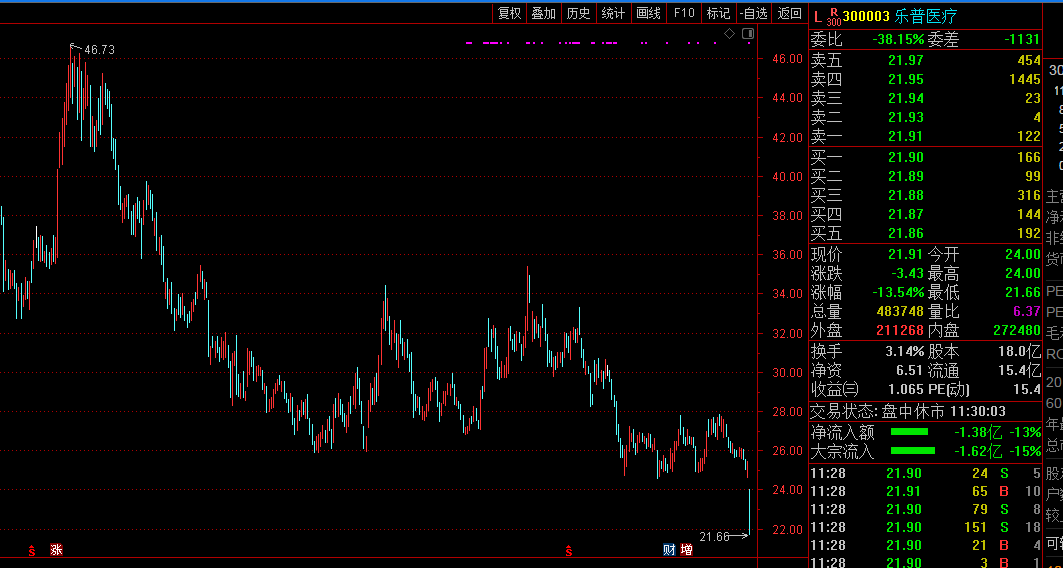Click 流通 value 15.4亿
1063x568 pixels.
1018,371
